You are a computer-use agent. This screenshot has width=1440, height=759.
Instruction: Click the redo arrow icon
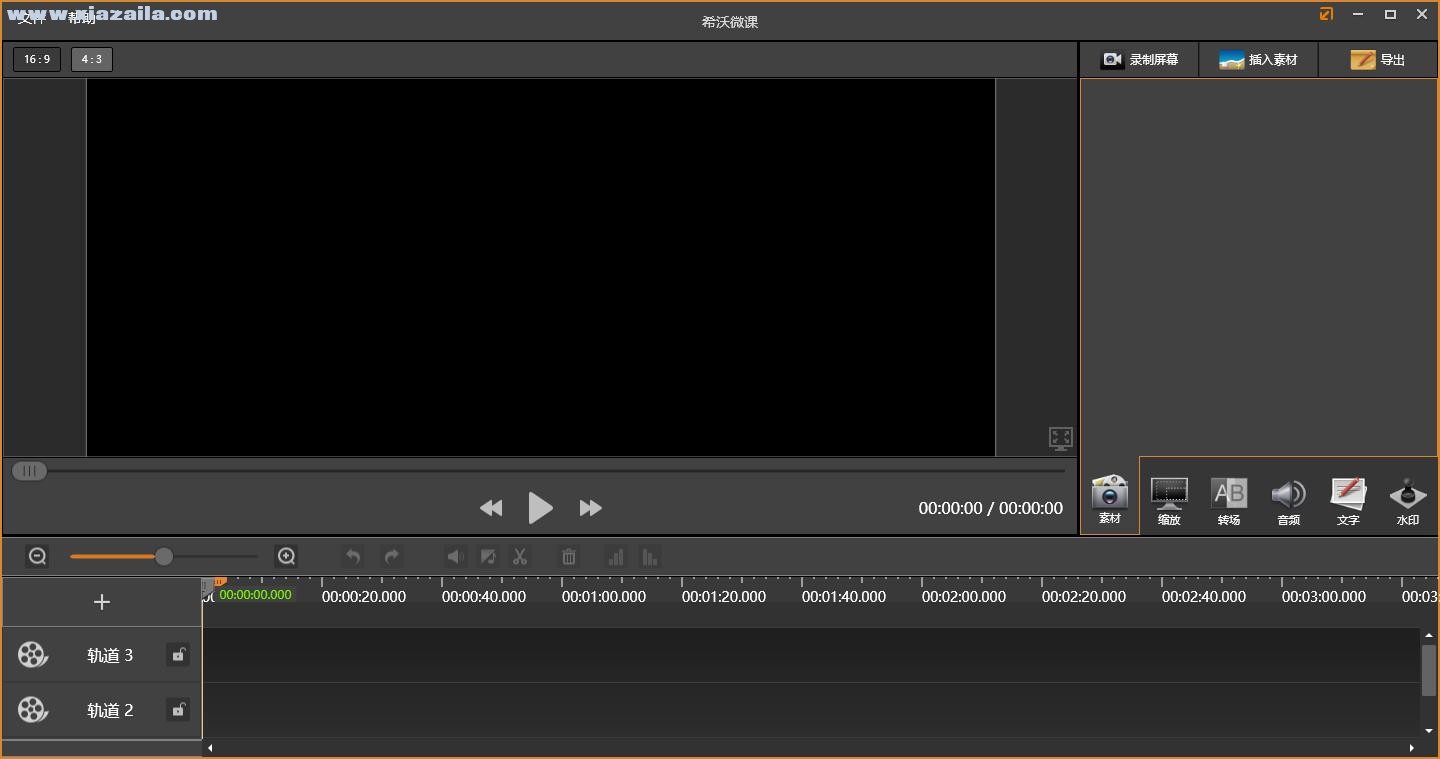point(392,557)
